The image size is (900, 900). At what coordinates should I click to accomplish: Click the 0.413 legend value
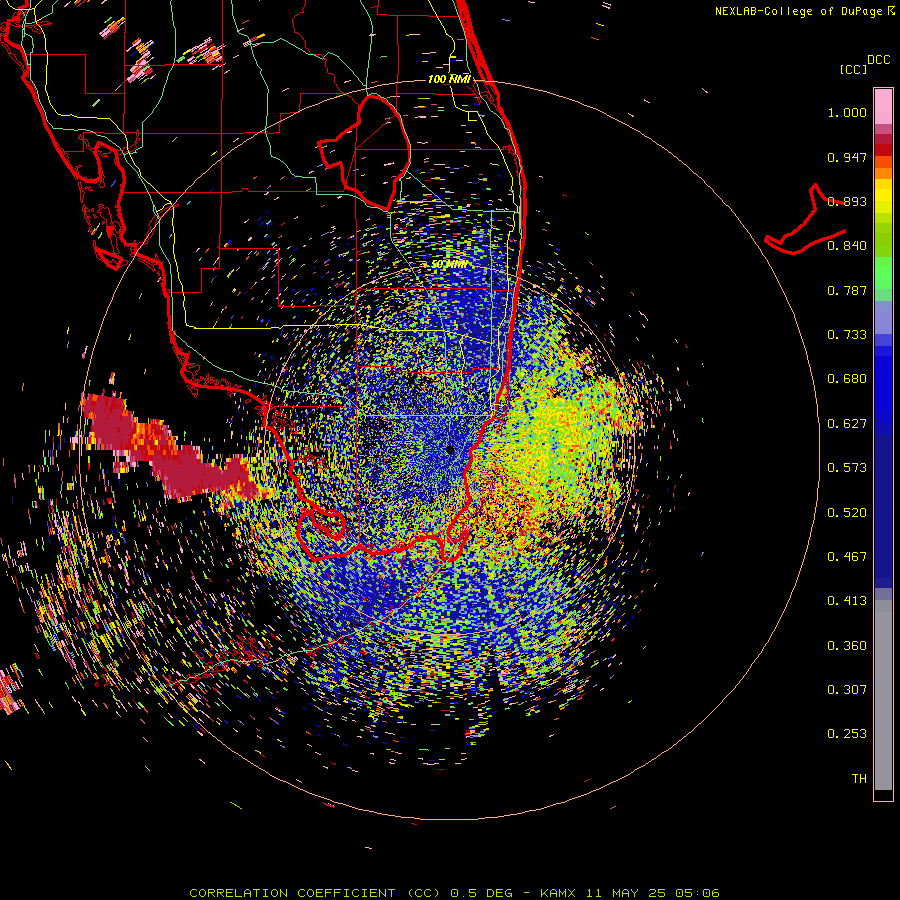coord(847,601)
